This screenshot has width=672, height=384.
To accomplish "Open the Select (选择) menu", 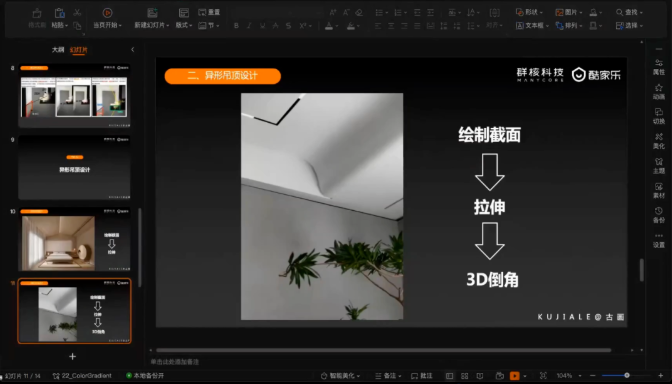I will tap(630, 26).
